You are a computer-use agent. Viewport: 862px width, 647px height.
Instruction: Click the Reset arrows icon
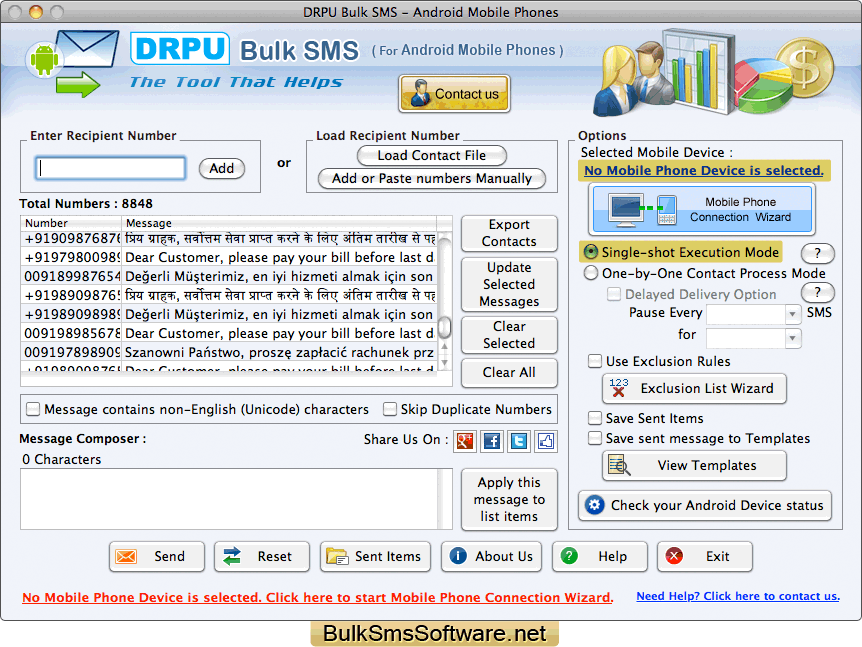pos(231,556)
